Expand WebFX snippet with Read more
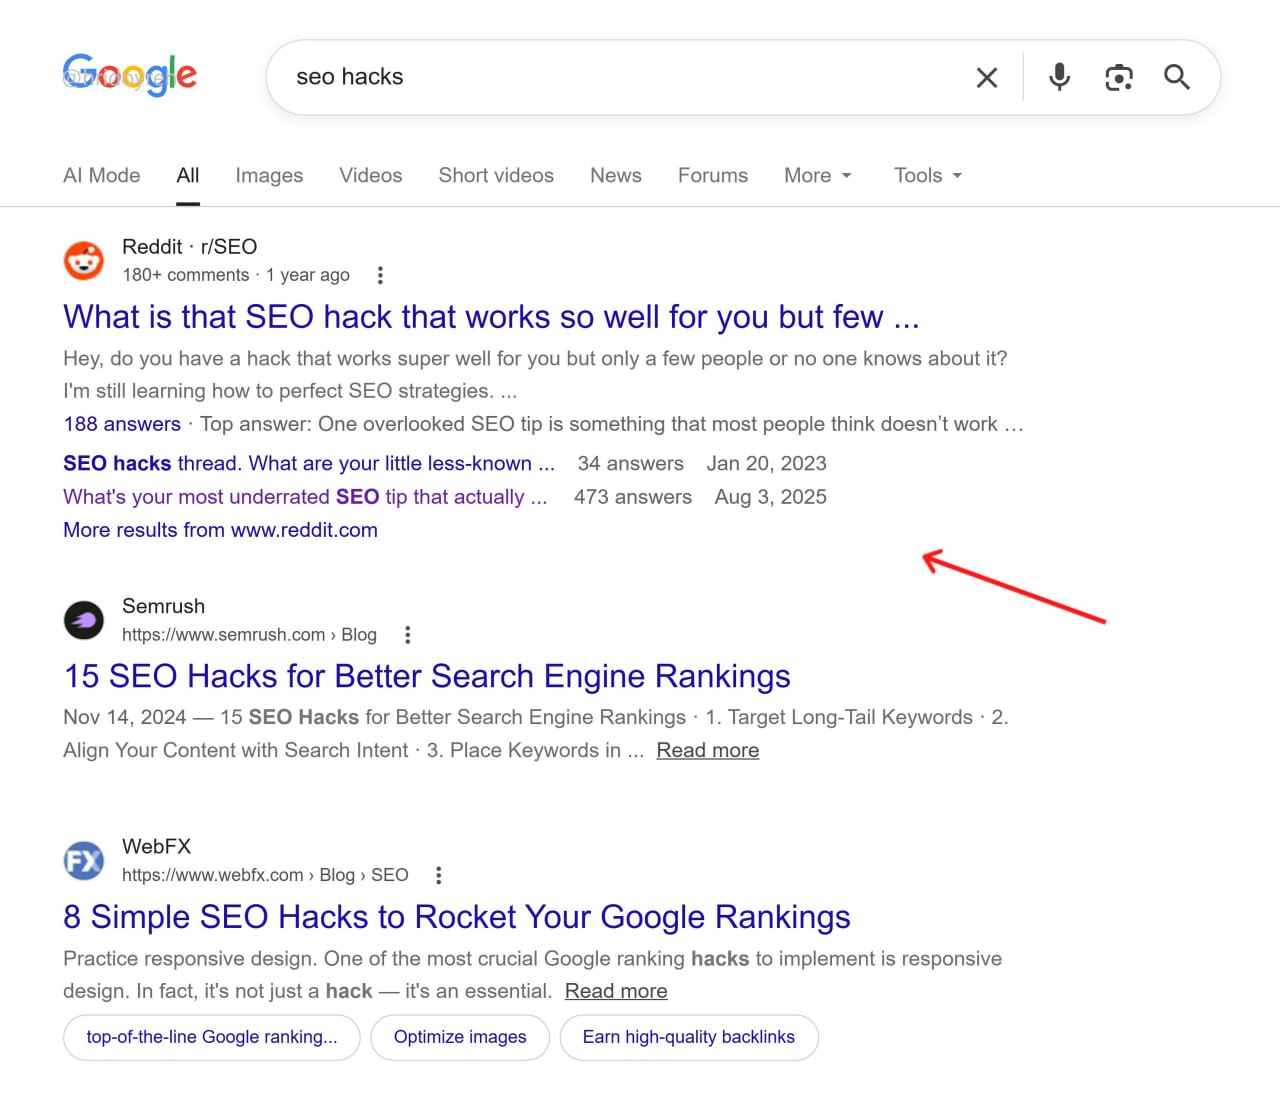 pyautogui.click(x=616, y=991)
